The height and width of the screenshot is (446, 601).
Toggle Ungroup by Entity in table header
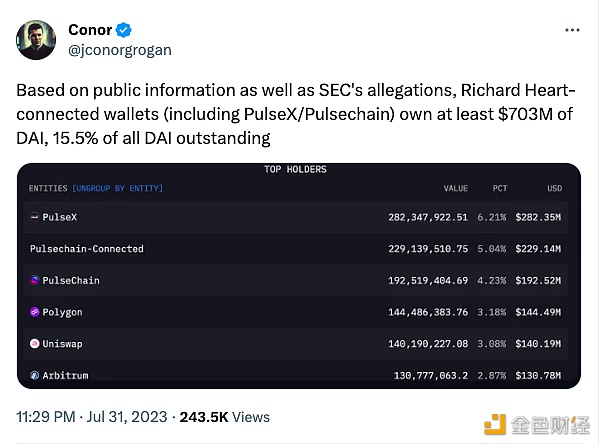[x=118, y=188]
